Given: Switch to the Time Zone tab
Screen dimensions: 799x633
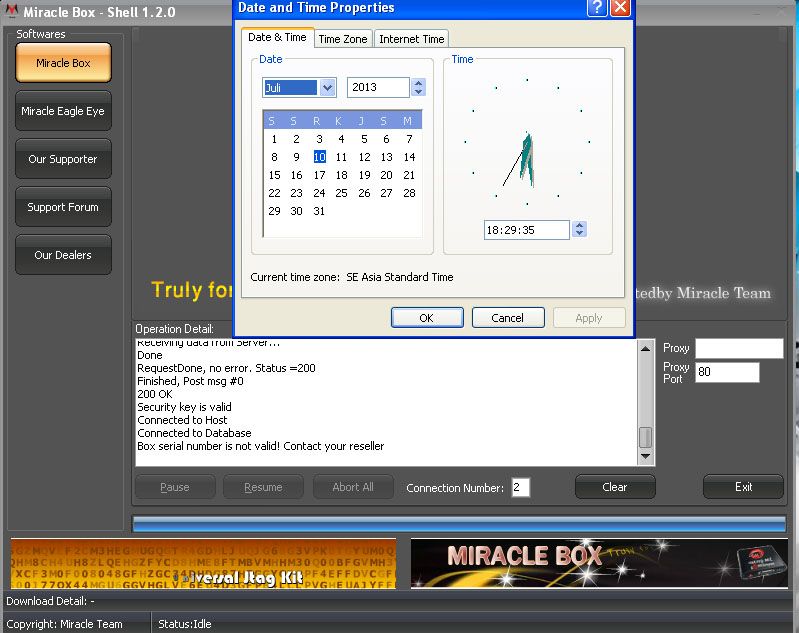Looking at the screenshot, I should click(x=343, y=39).
